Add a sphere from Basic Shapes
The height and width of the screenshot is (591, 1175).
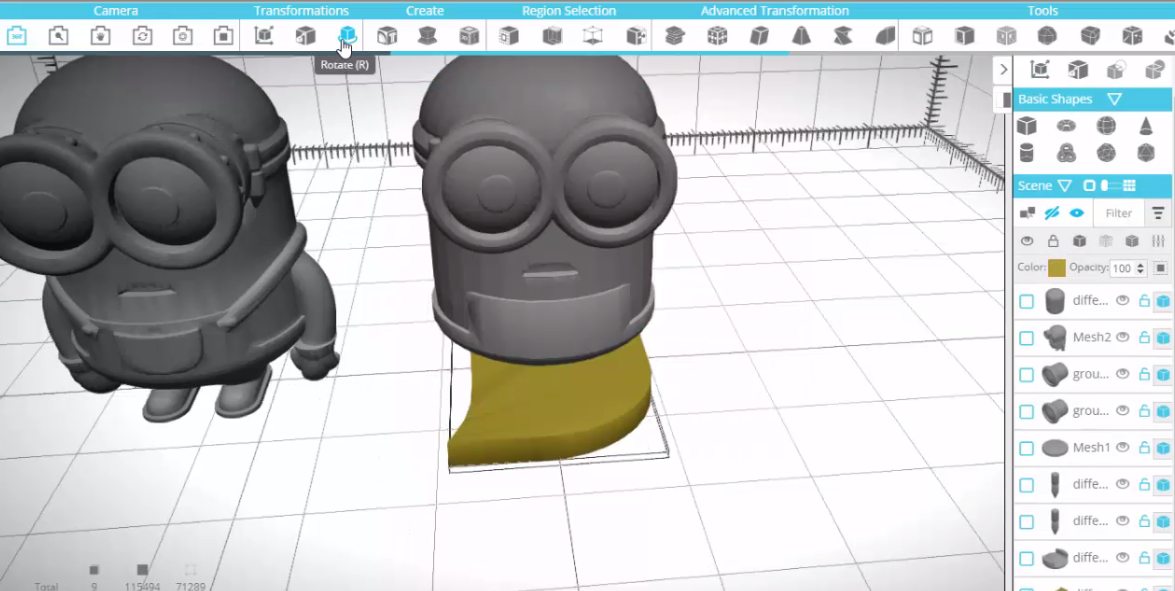1106,126
